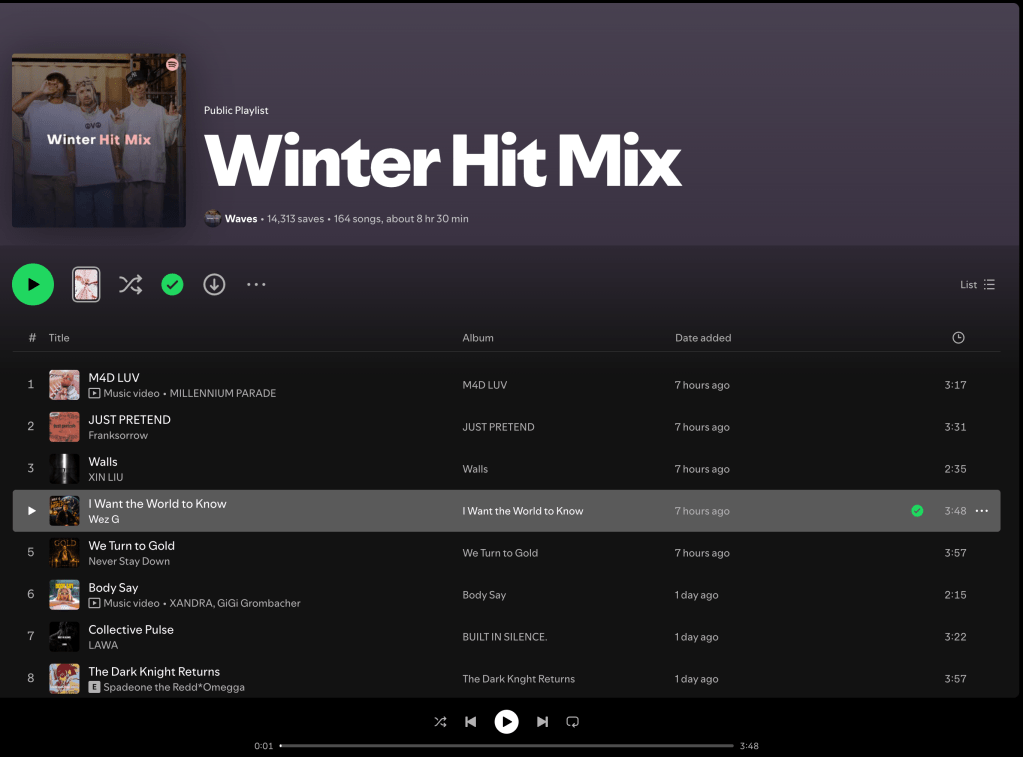Viewport: 1023px width, 757px height.
Task: Click the # column header
Action: (32, 337)
